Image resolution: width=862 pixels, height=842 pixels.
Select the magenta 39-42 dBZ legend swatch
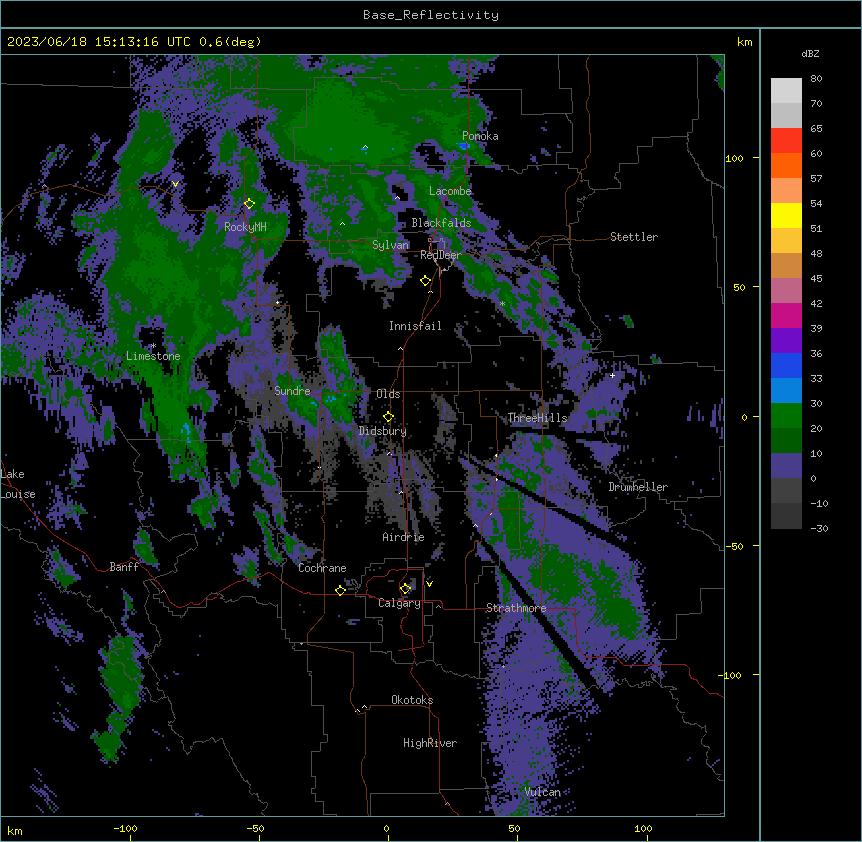(786, 315)
